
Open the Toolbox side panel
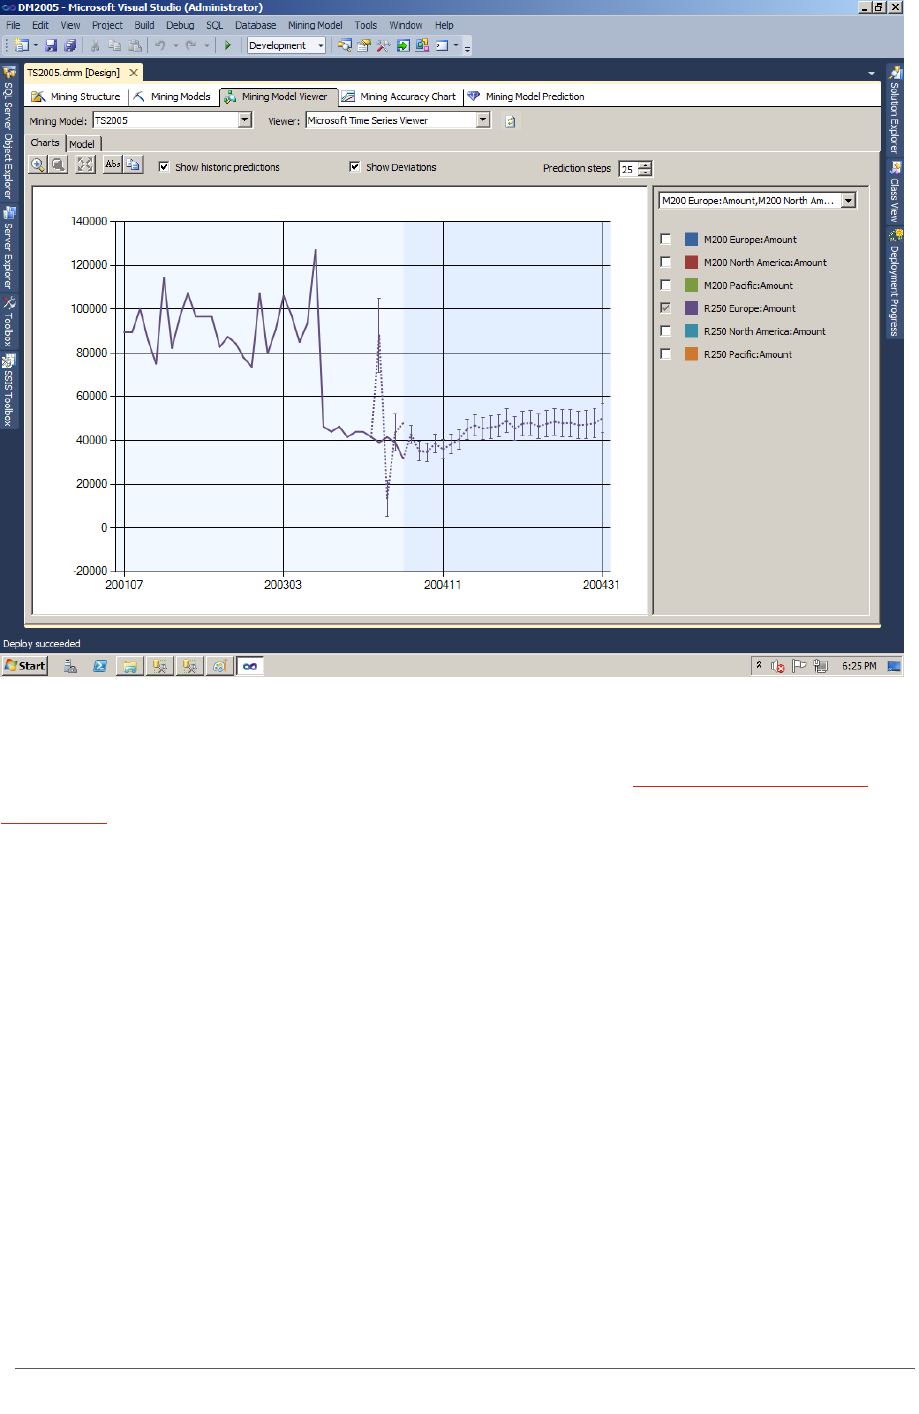tap(8, 321)
